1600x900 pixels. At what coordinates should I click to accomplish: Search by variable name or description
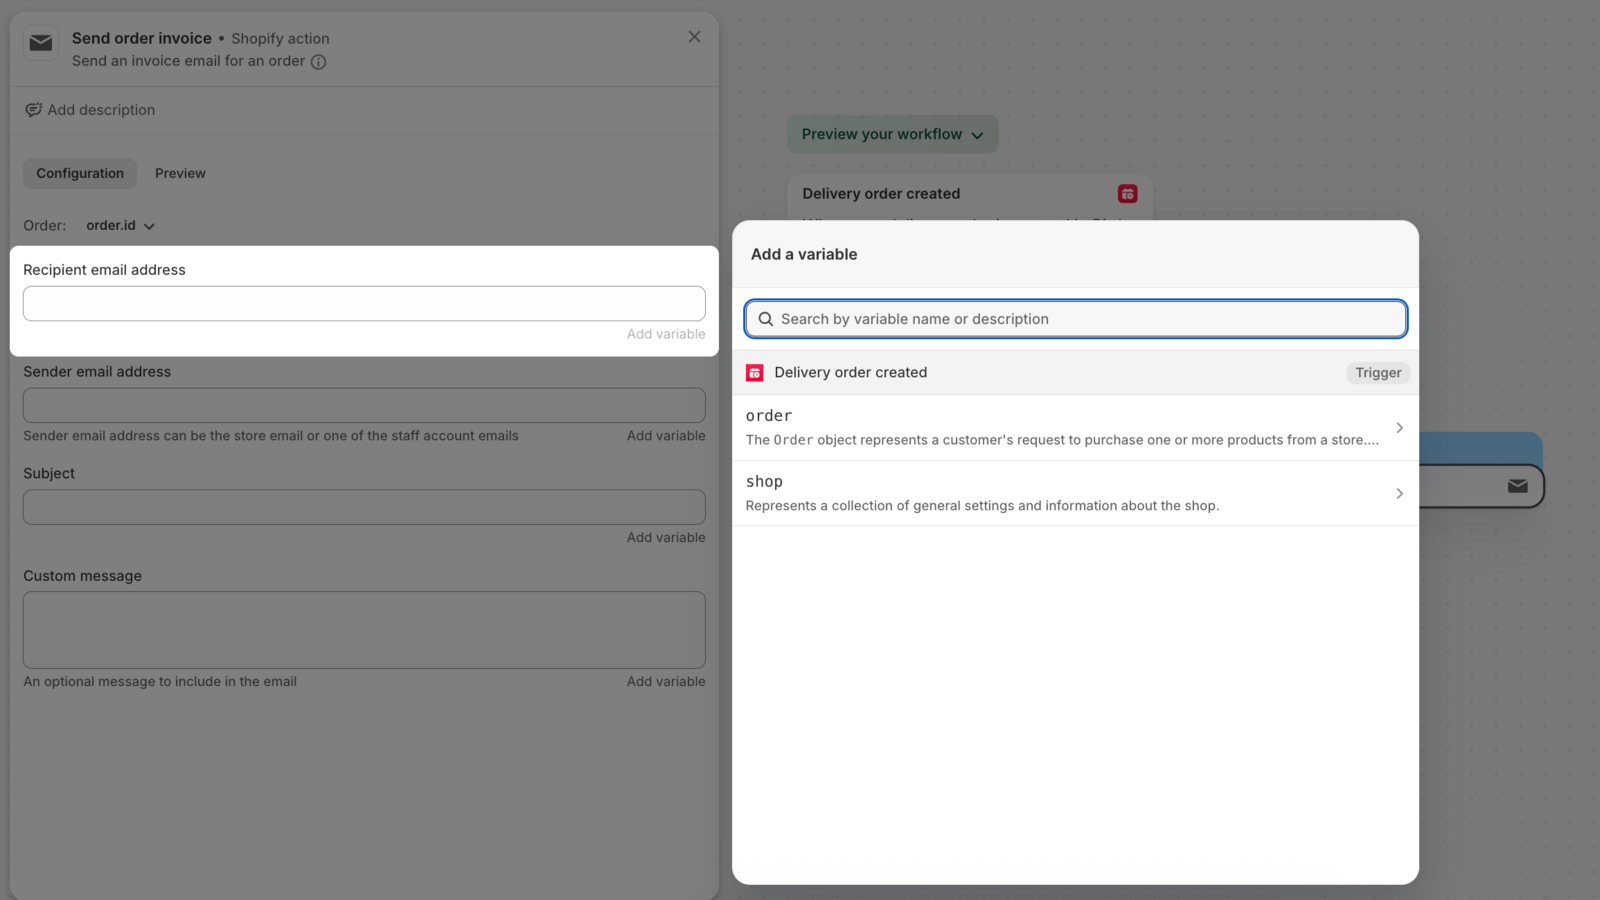1076,319
